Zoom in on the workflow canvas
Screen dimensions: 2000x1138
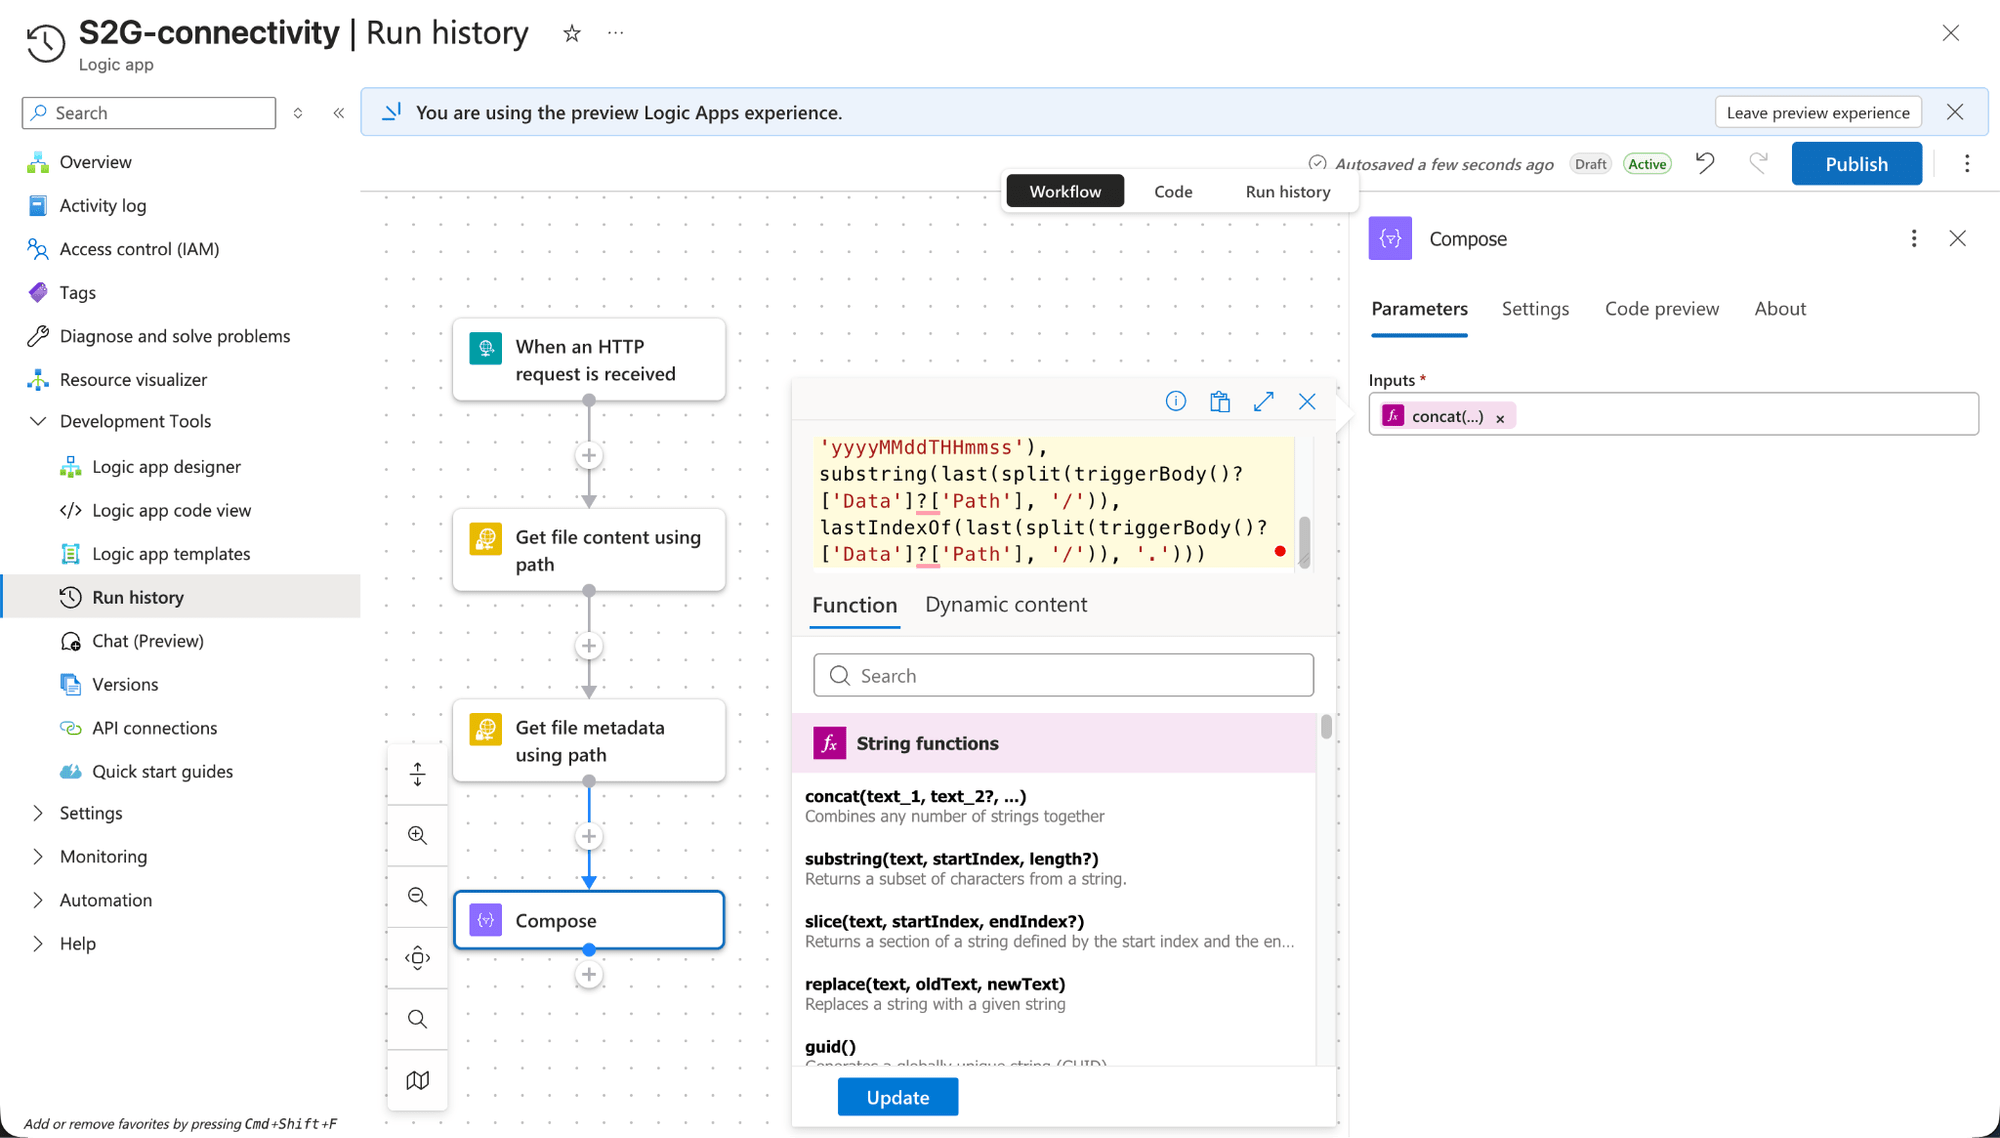tap(418, 835)
